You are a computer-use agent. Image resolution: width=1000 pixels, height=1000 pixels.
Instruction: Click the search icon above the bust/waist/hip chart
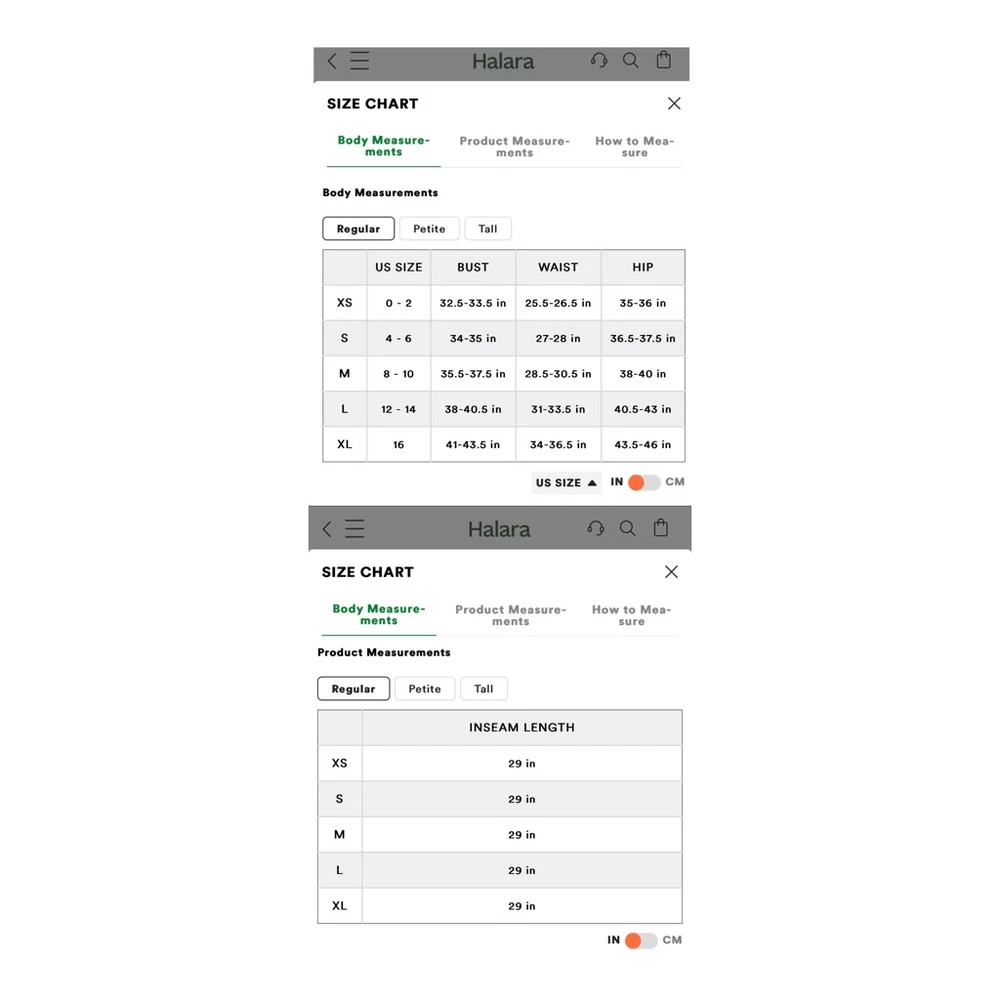[x=630, y=61]
